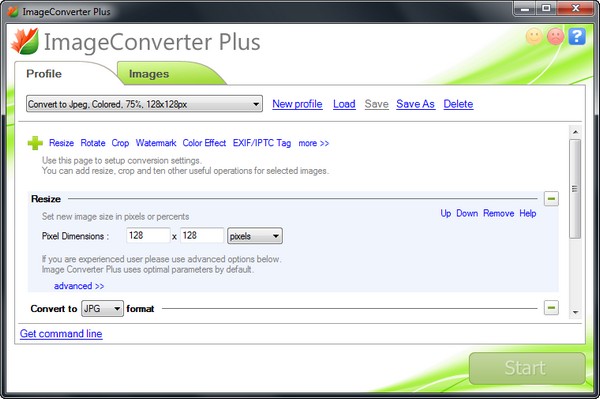The image size is (600, 399).
Task: Click the Load profile link
Action: click(344, 104)
